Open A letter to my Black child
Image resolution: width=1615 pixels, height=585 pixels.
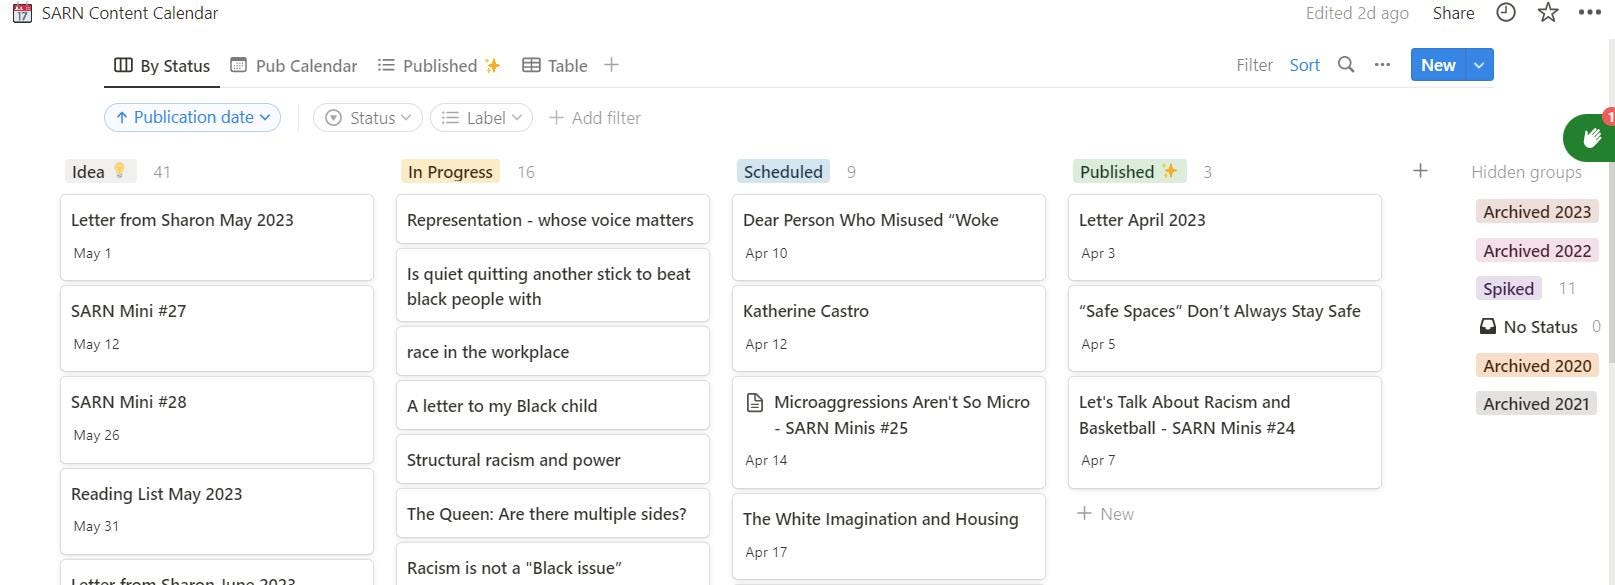(553, 406)
